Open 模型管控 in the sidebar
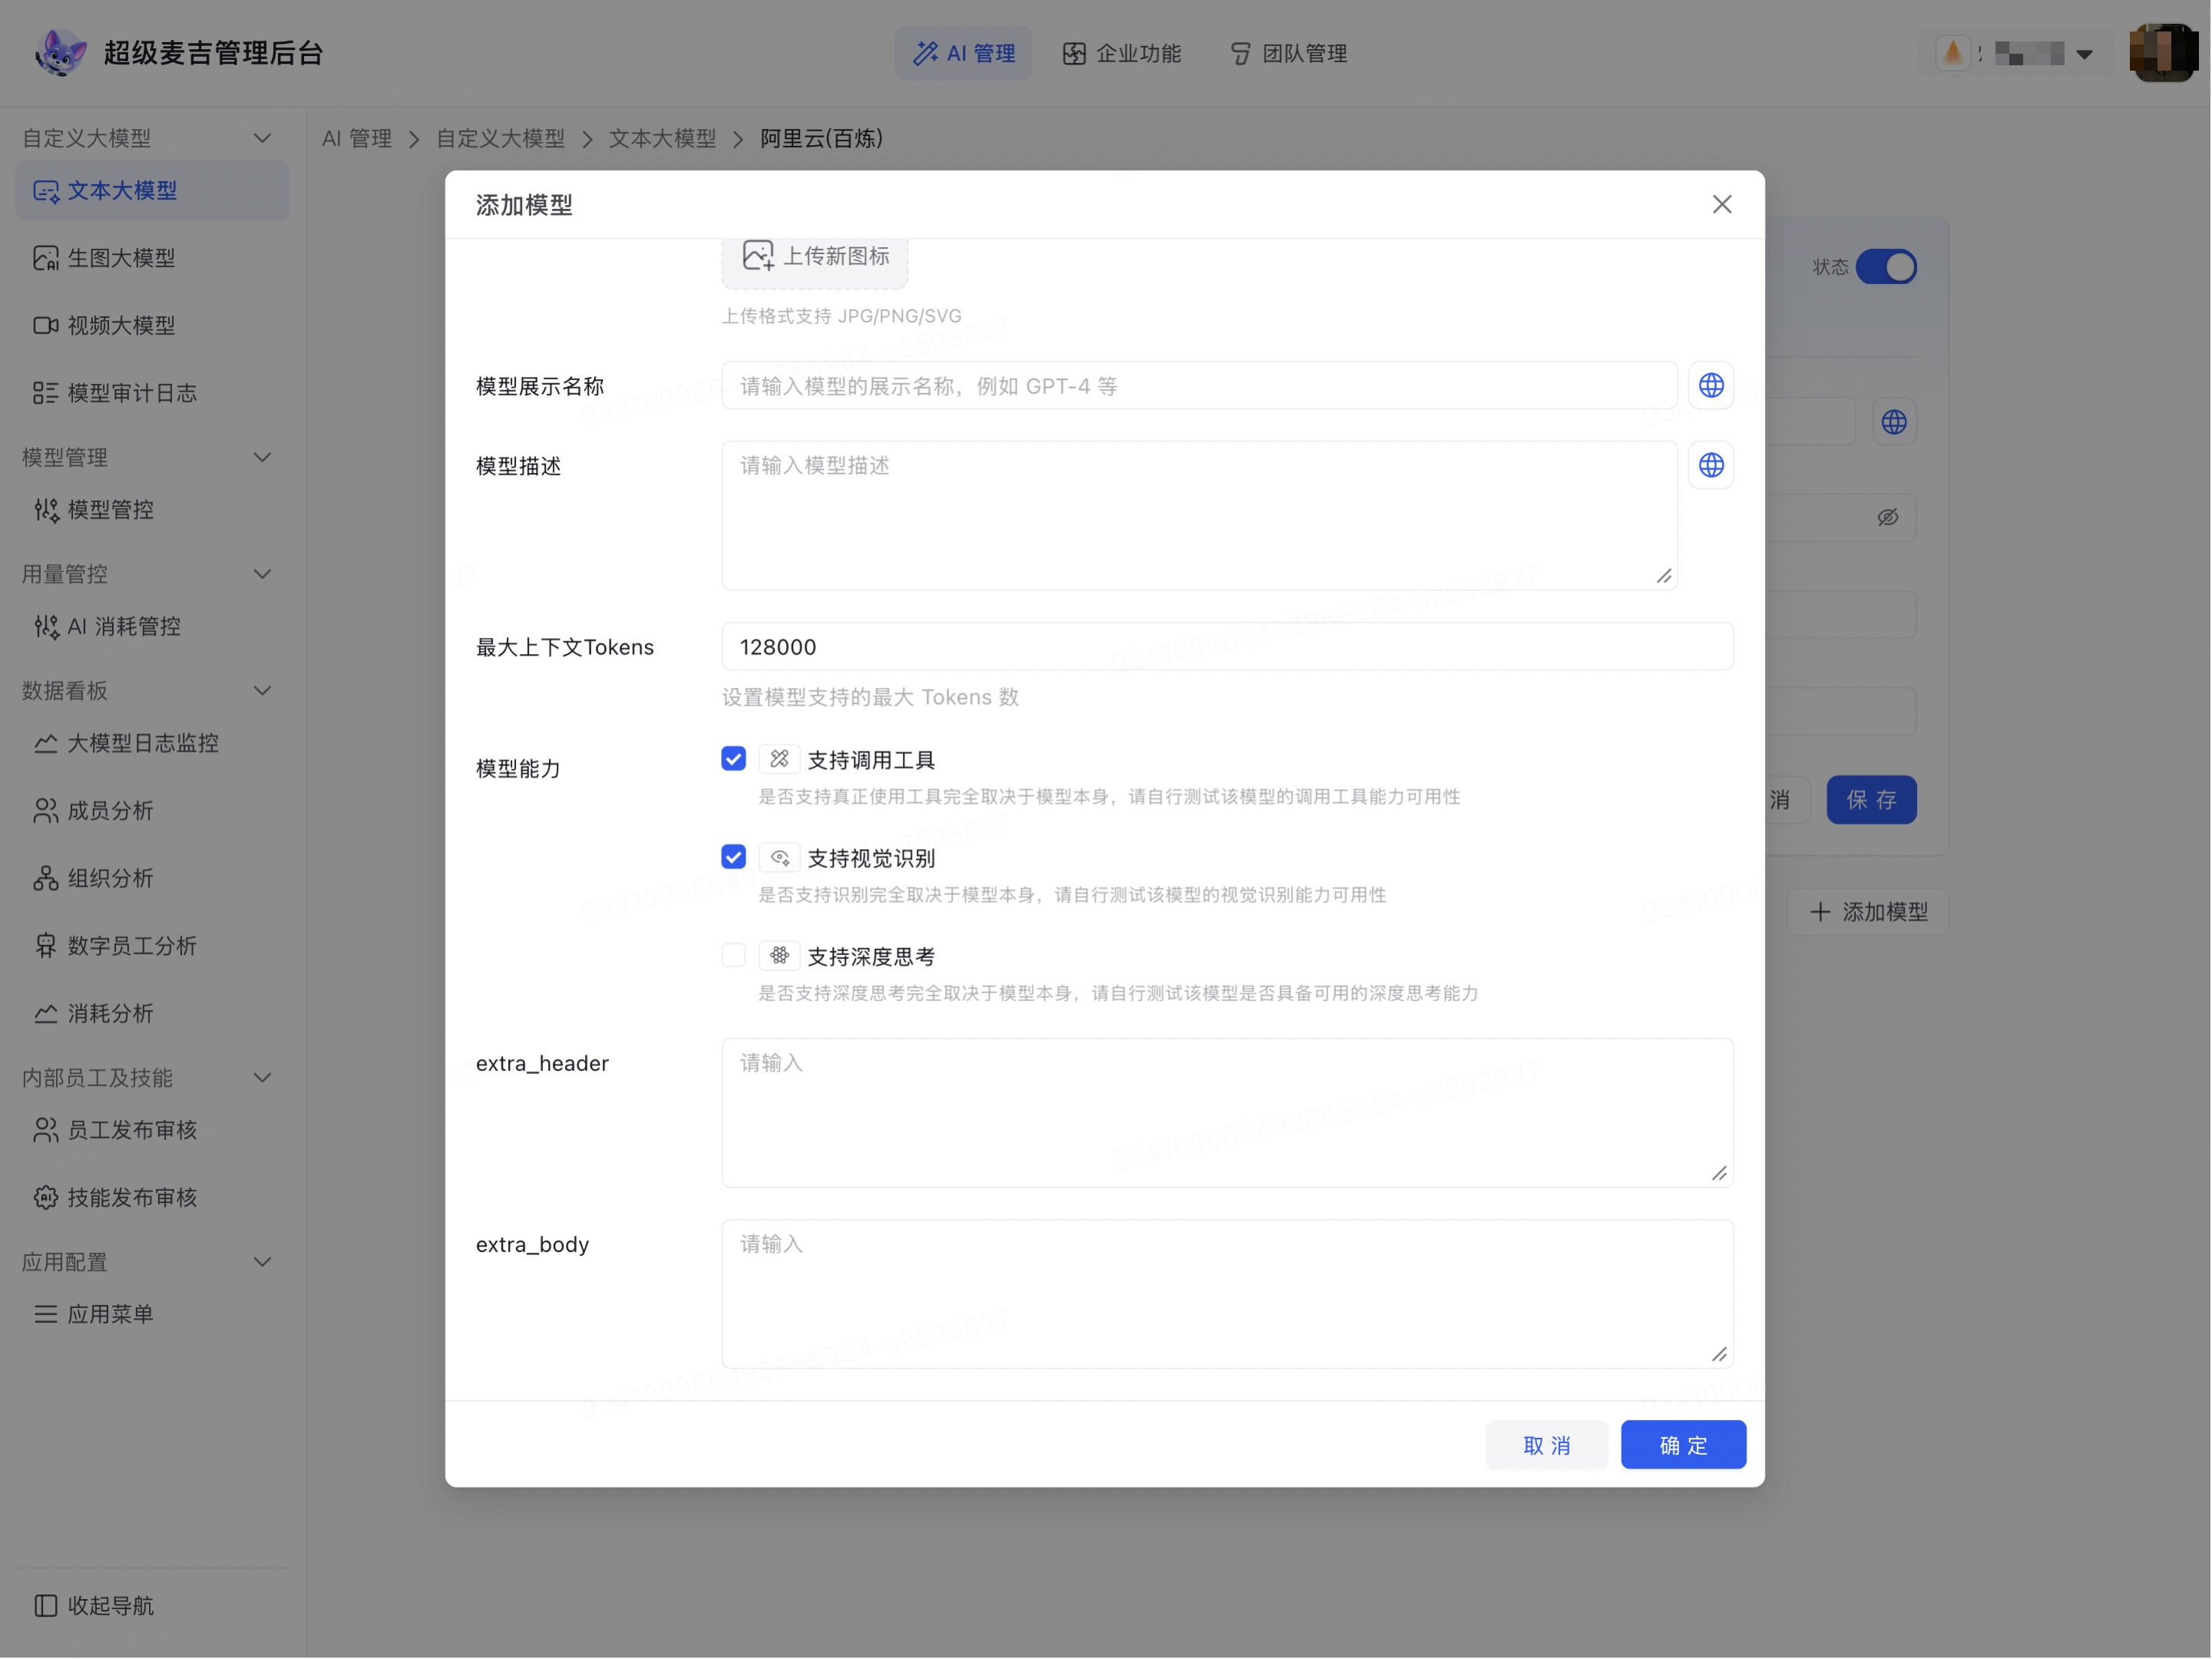 152,510
